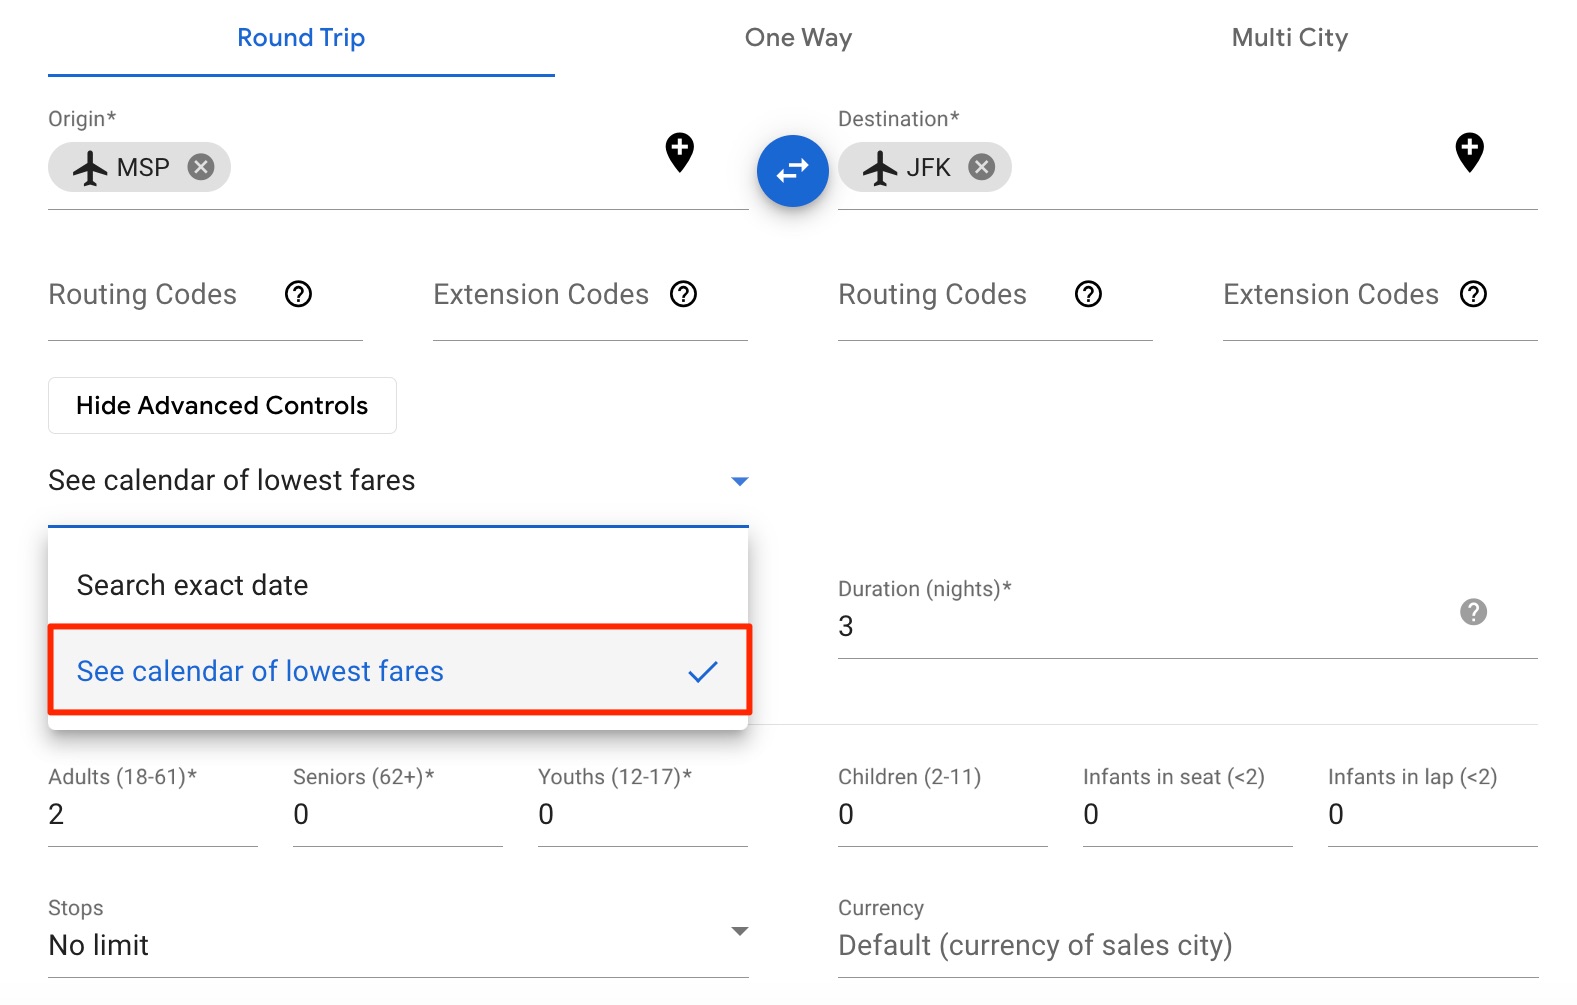The image size is (1577, 1005).
Task: Expand the Stops dropdown
Action: click(739, 931)
